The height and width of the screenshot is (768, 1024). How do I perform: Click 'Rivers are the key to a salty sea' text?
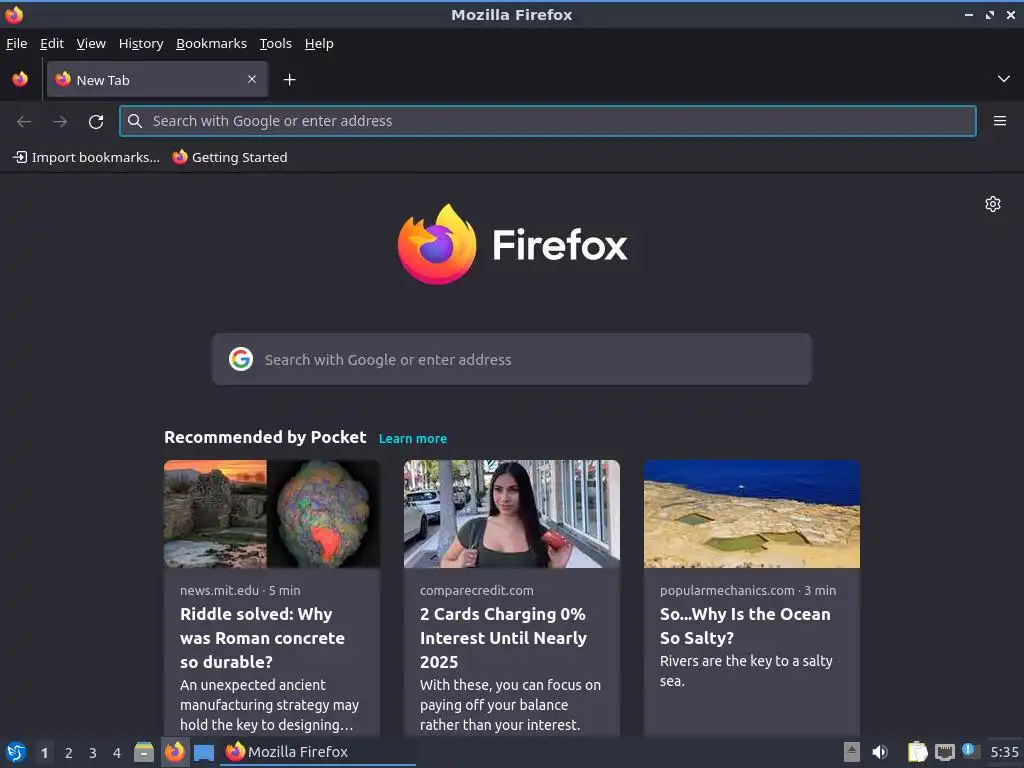[x=746, y=671]
